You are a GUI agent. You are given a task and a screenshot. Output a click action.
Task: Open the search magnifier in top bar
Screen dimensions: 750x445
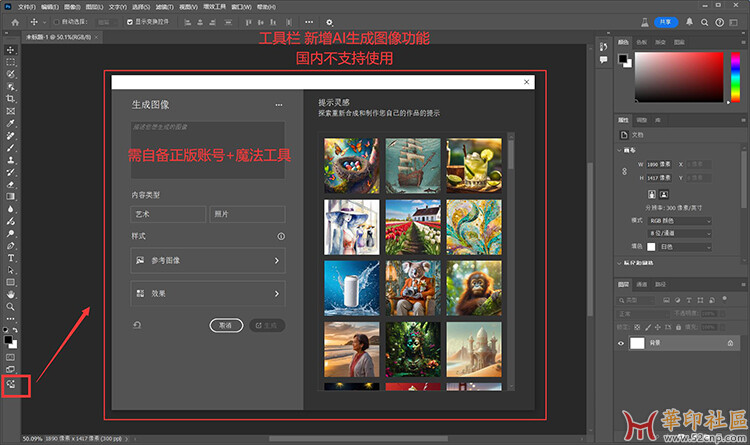[x=705, y=22]
